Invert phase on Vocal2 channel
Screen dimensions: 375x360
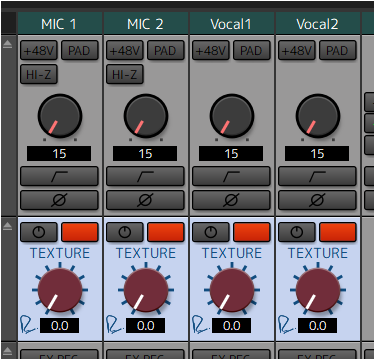pos(317,200)
